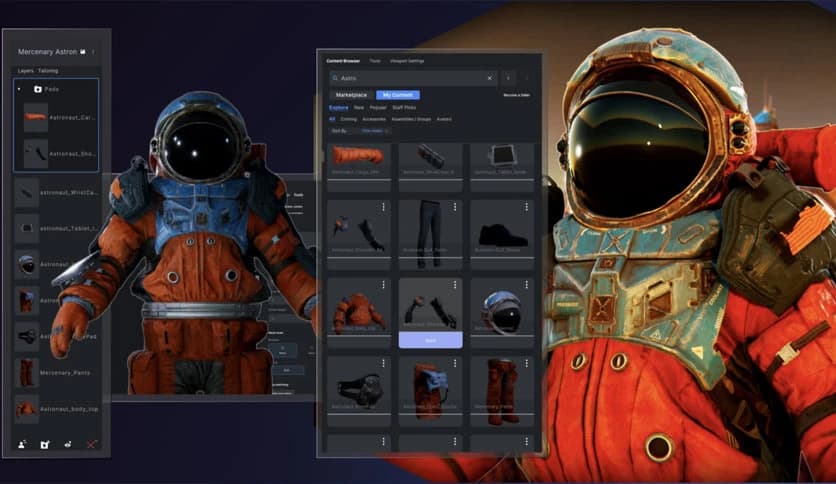Choose the Staff Picks filter
This screenshot has width=836, height=484.
[x=404, y=108]
